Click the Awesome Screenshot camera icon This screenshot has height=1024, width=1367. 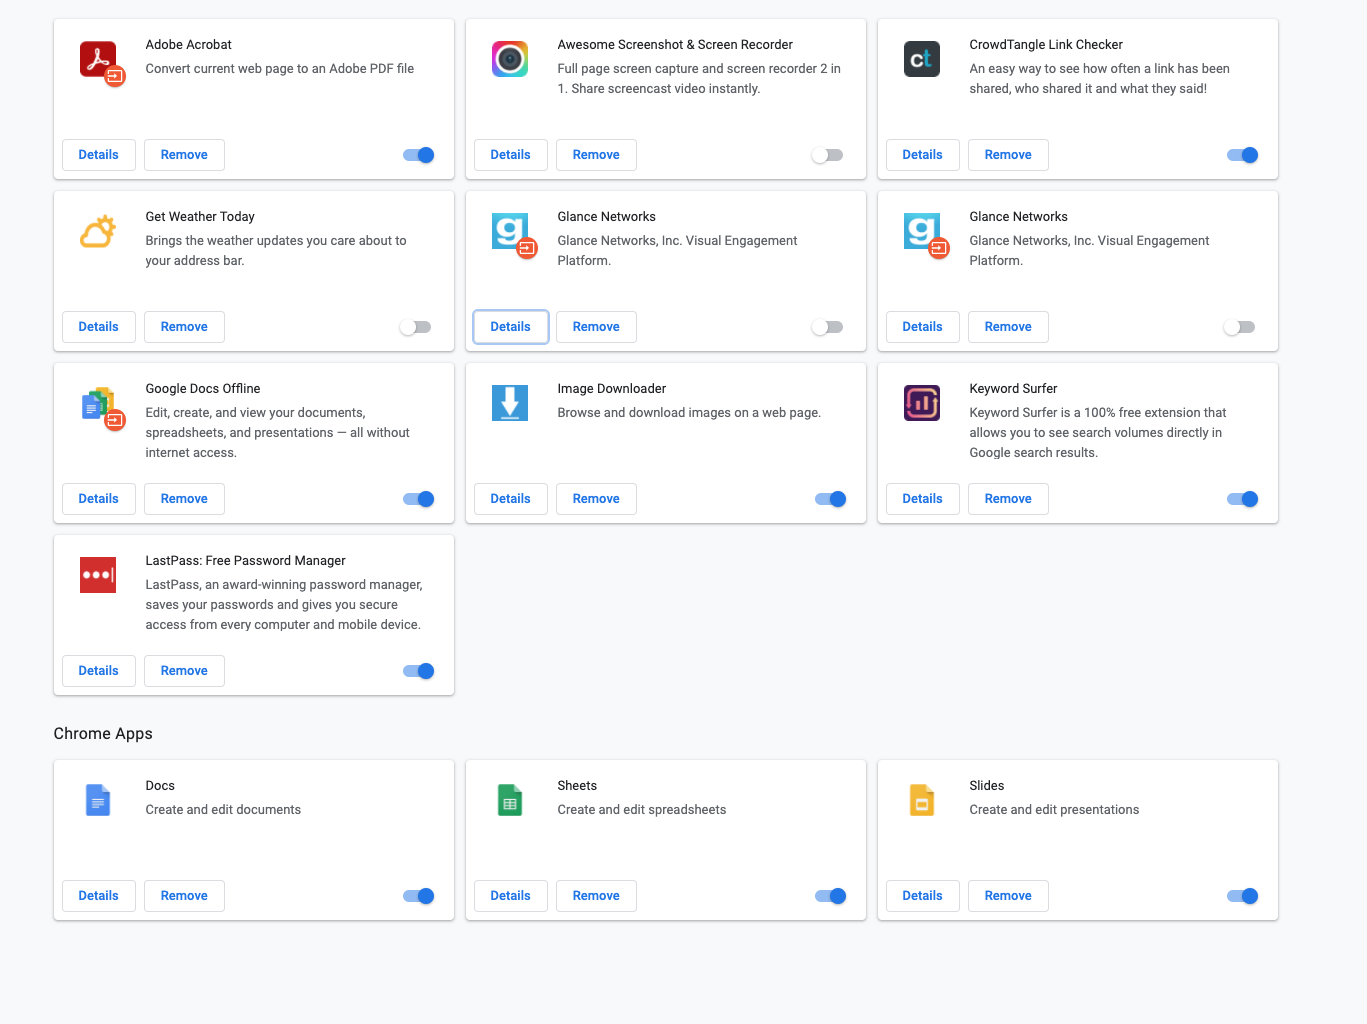[510, 59]
